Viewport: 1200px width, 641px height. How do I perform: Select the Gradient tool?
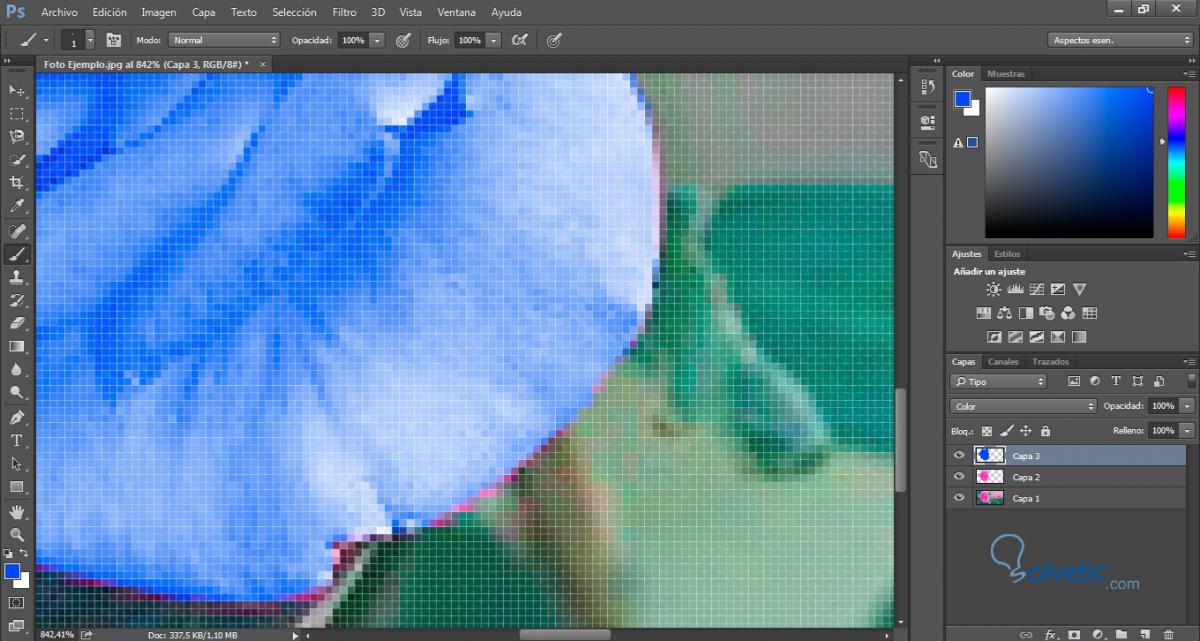pos(17,346)
